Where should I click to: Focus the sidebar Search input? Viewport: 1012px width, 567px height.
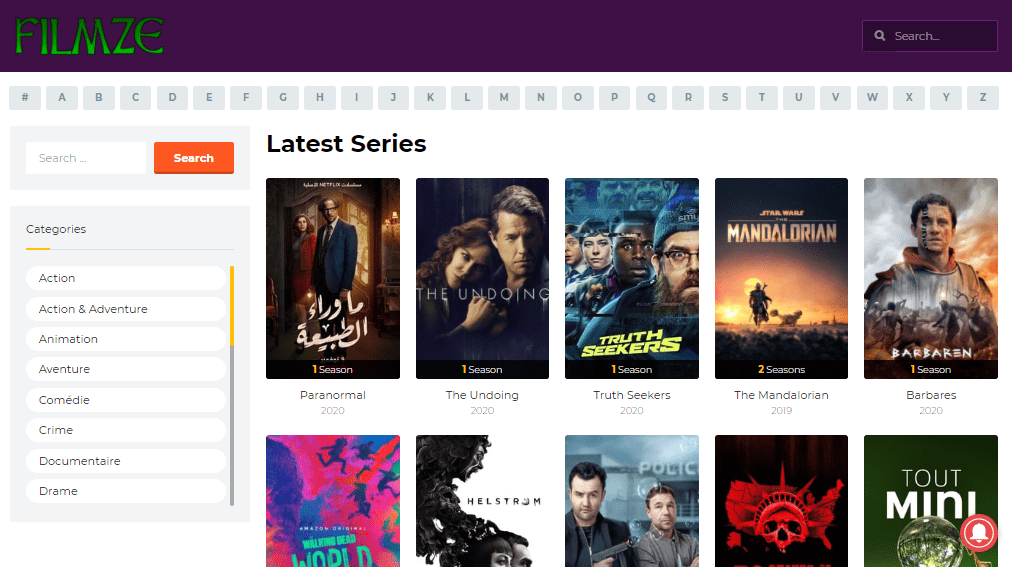[x=86, y=158]
